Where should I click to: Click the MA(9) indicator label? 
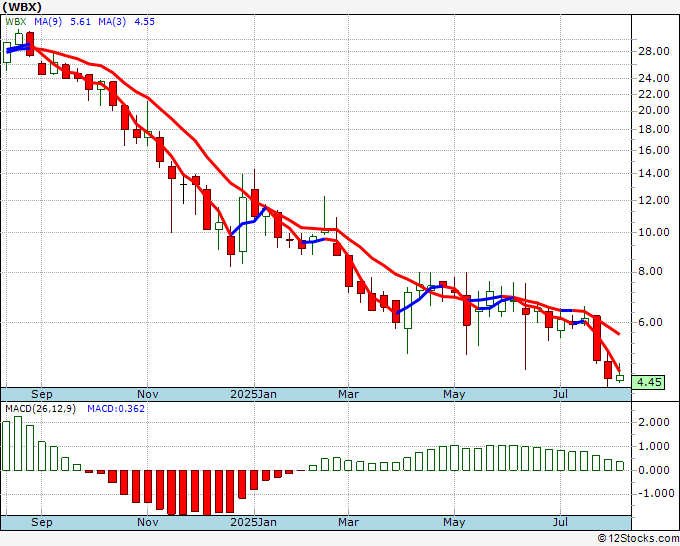(x=48, y=22)
